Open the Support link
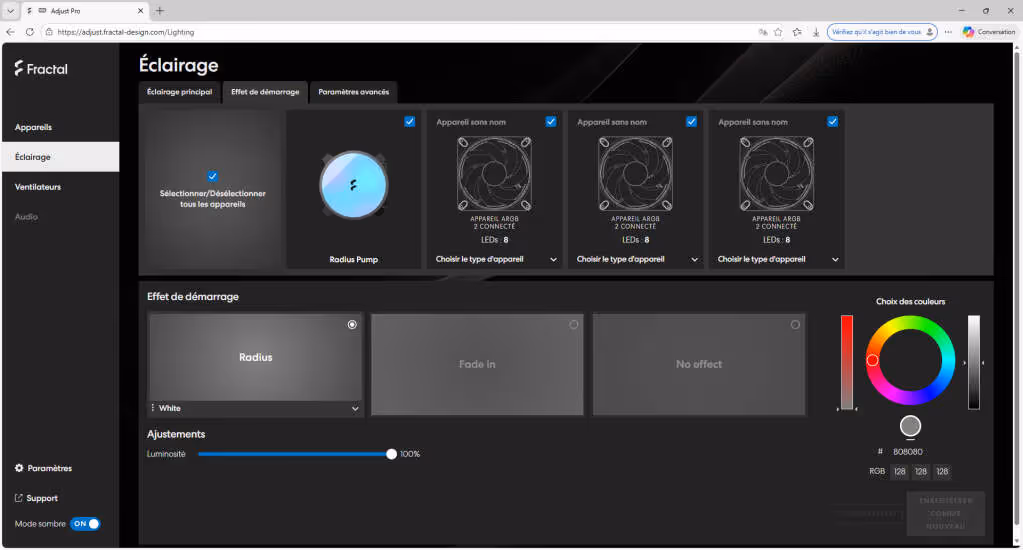This screenshot has height=550, width=1023. pyautogui.click(x=42, y=498)
